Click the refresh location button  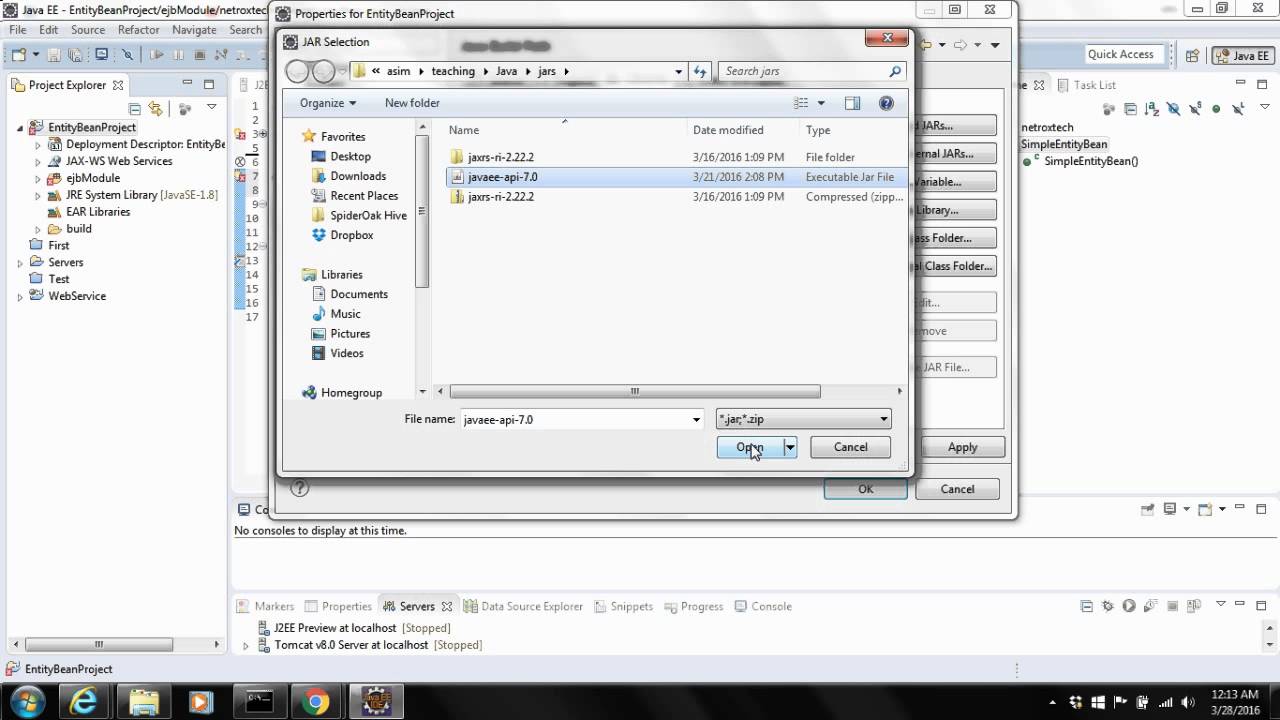click(x=700, y=71)
